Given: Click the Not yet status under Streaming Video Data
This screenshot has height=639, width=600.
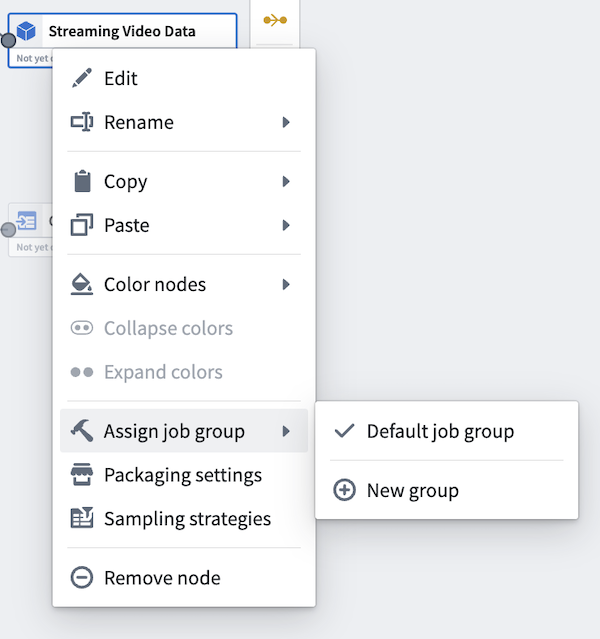Looking at the screenshot, I should [34, 58].
